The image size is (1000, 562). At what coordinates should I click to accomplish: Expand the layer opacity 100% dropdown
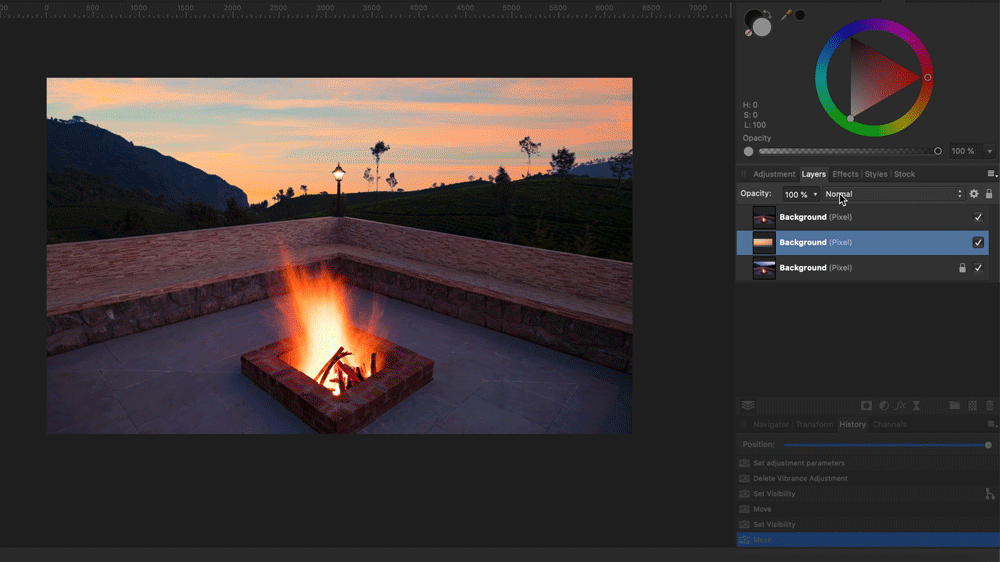[x=815, y=194]
